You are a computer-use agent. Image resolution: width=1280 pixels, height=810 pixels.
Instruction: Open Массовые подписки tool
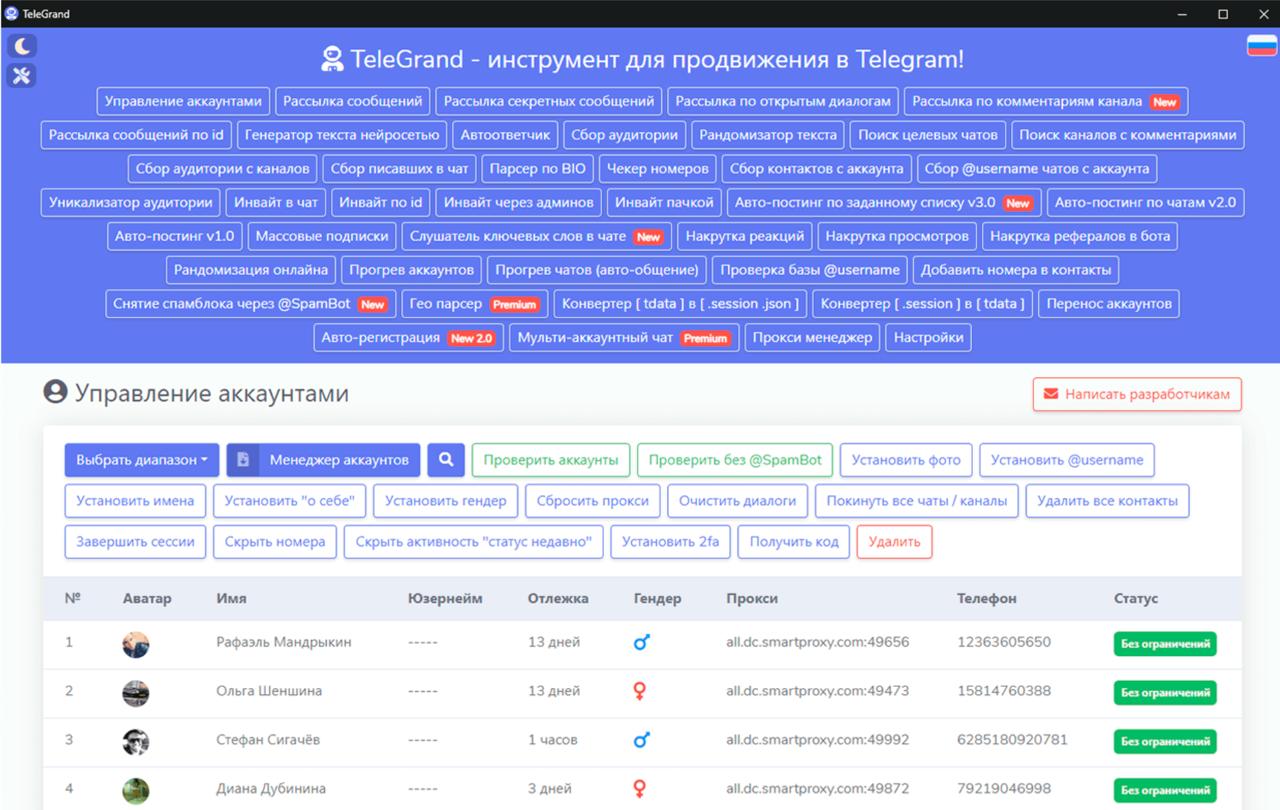coord(322,237)
